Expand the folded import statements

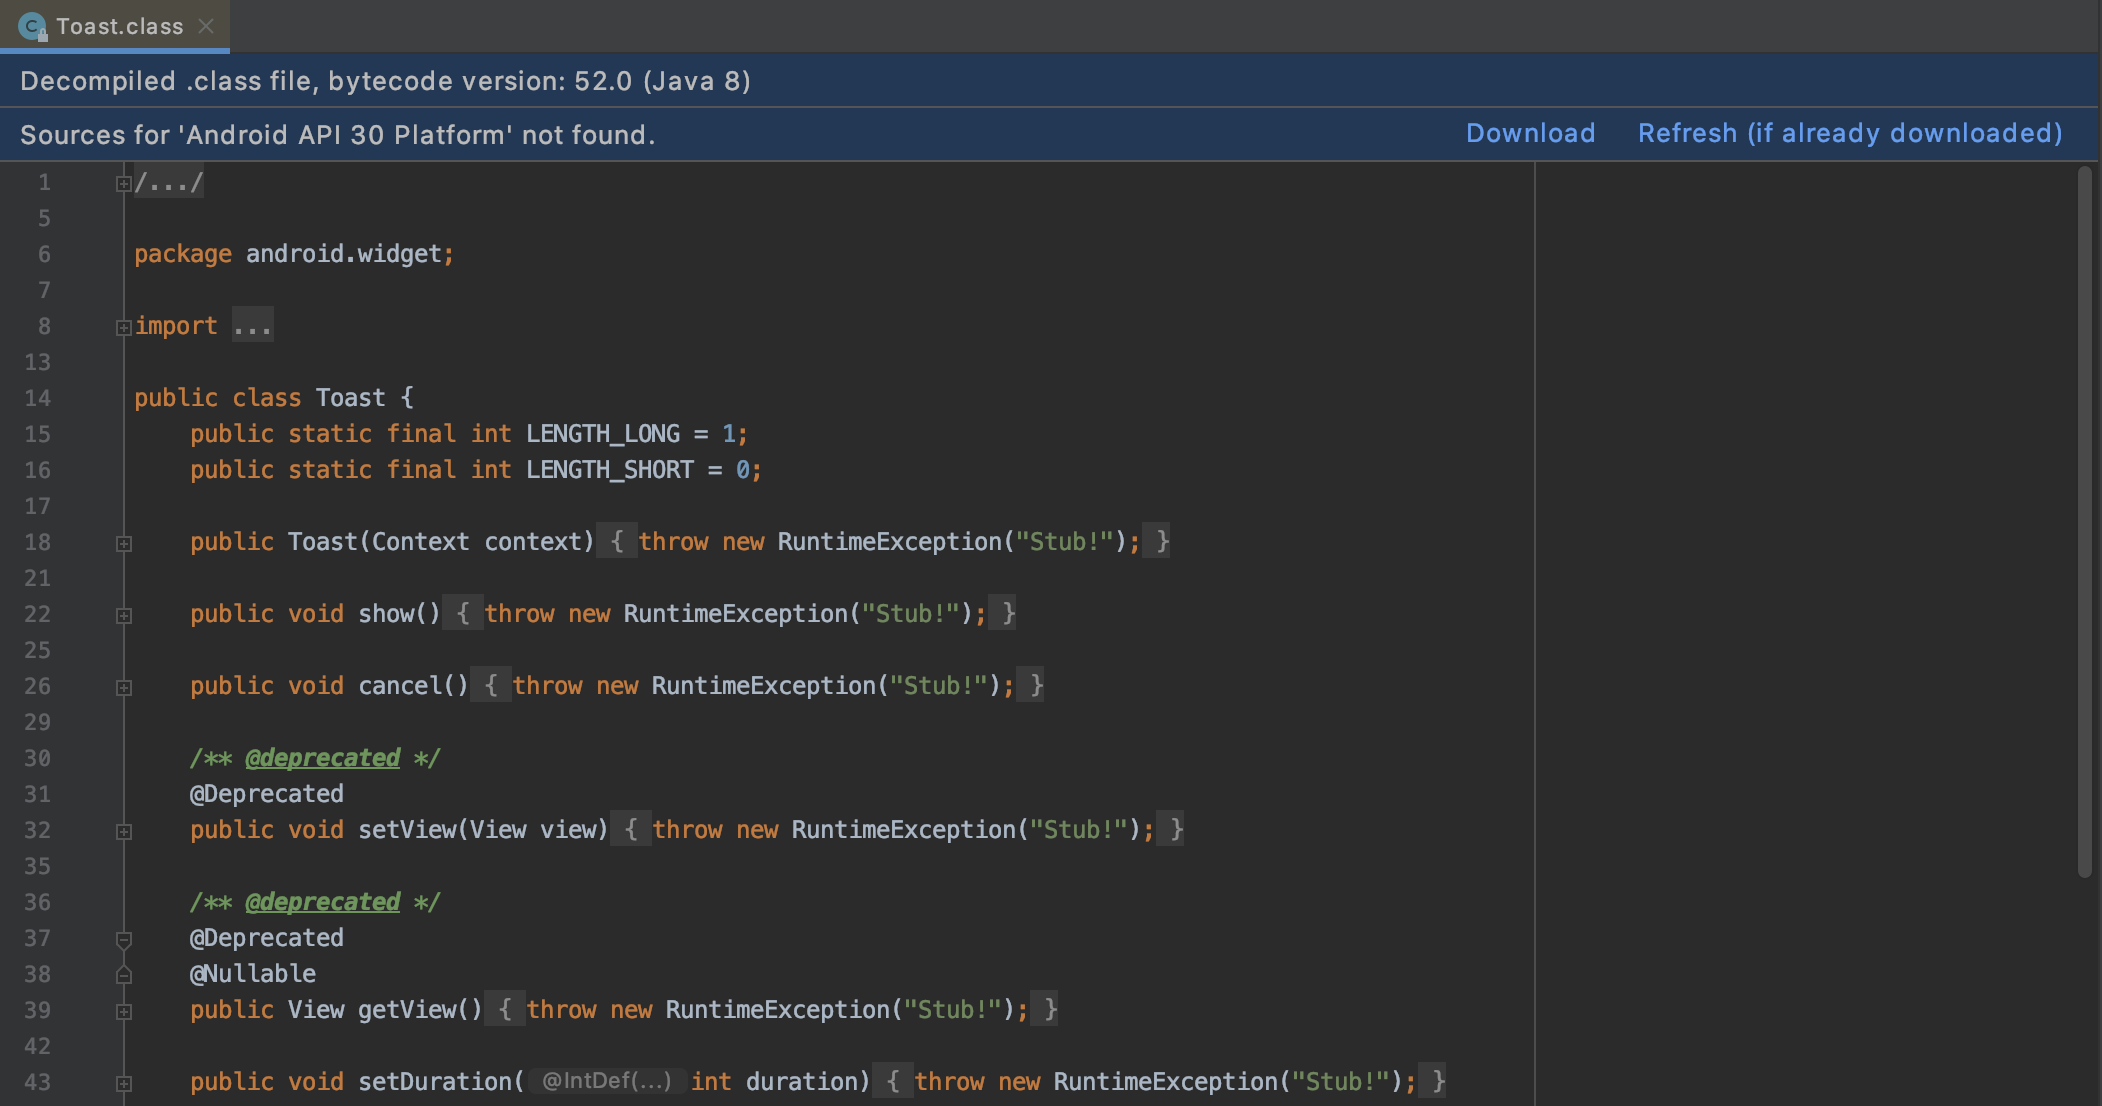(x=123, y=327)
